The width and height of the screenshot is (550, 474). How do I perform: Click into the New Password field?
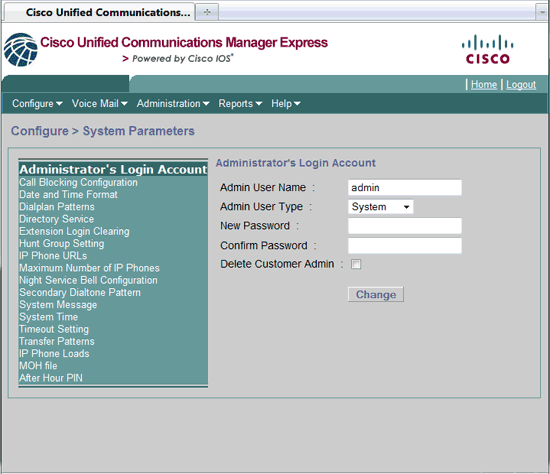pyautogui.click(x=405, y=226)
